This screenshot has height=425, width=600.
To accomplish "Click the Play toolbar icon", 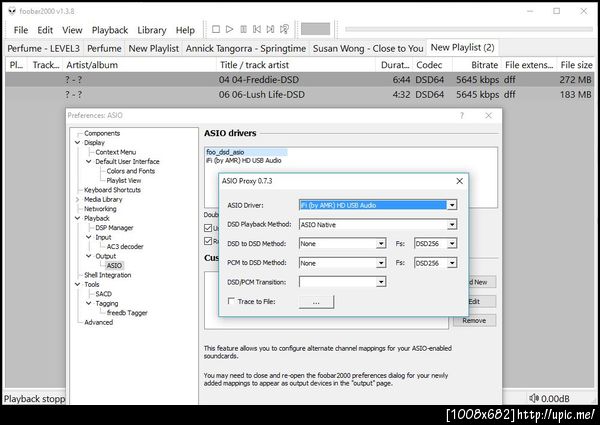I will pyautogui.click(x=230, y=29).
